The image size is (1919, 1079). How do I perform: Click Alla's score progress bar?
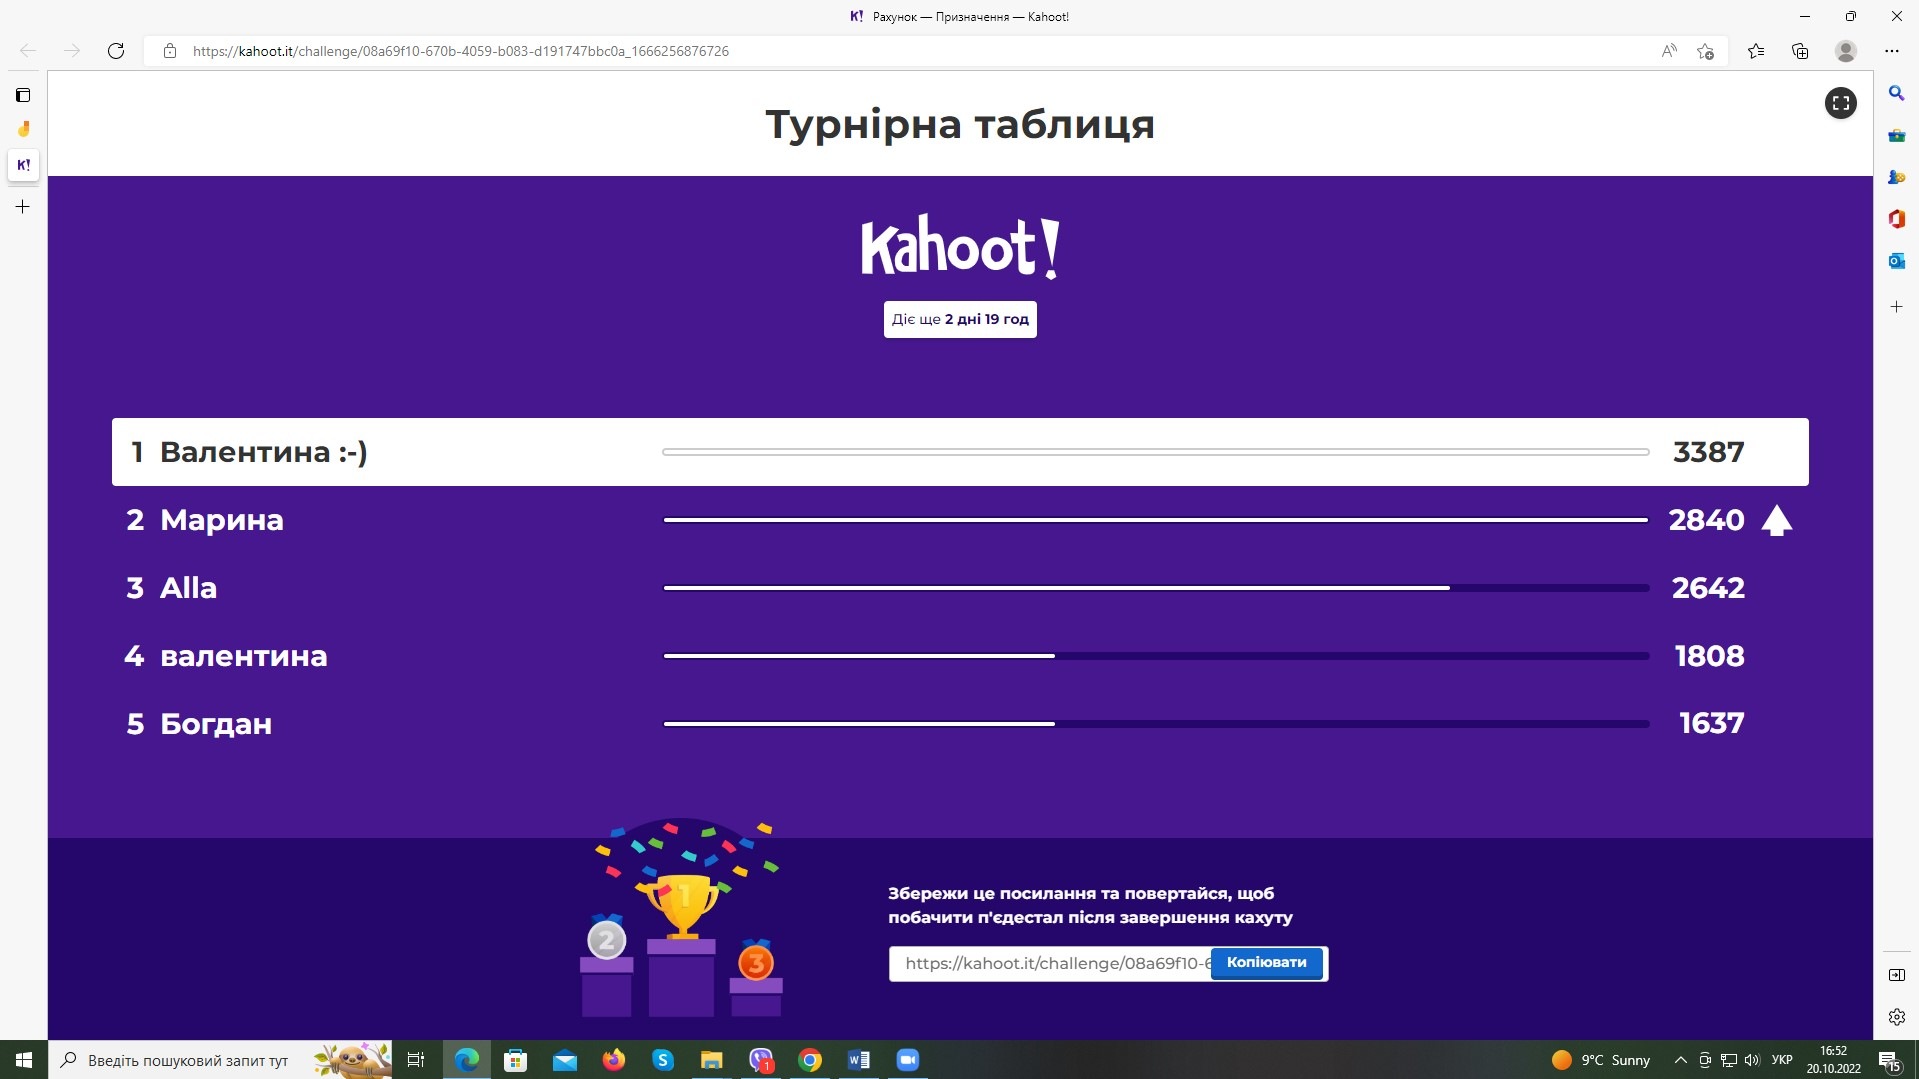pyautogui.click(x=1156, y=588)
